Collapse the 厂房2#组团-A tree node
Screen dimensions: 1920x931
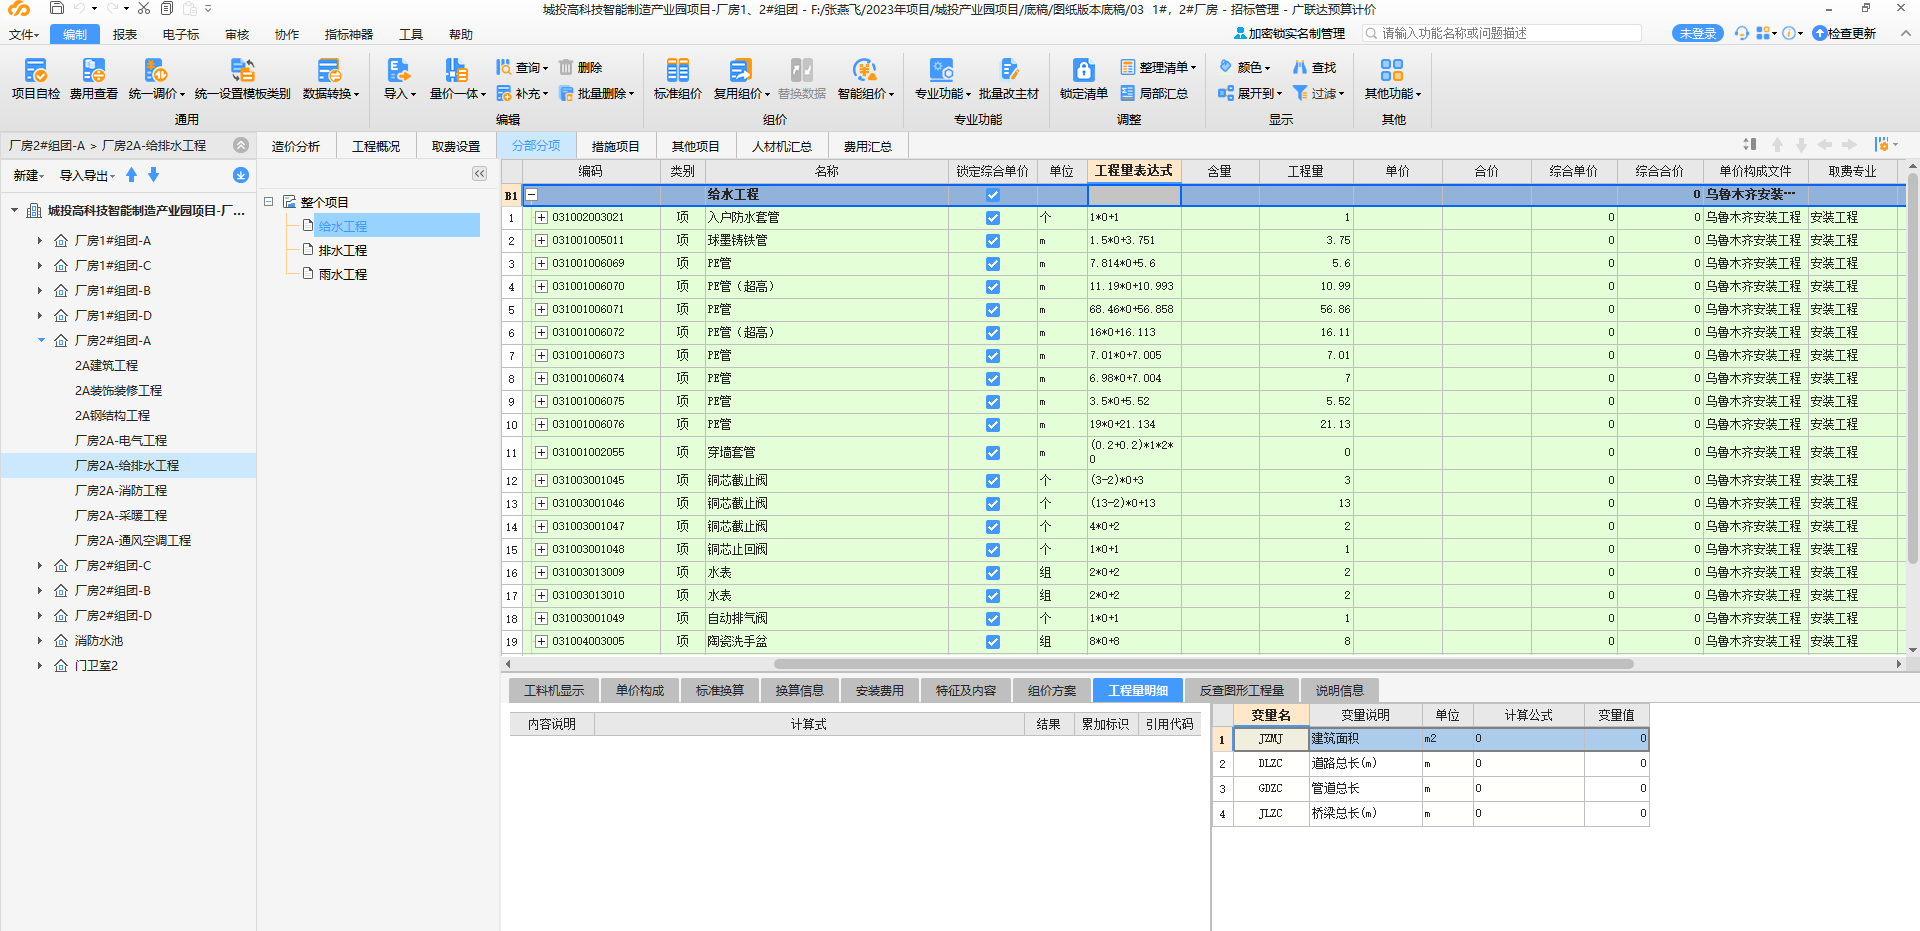(41, 341)
